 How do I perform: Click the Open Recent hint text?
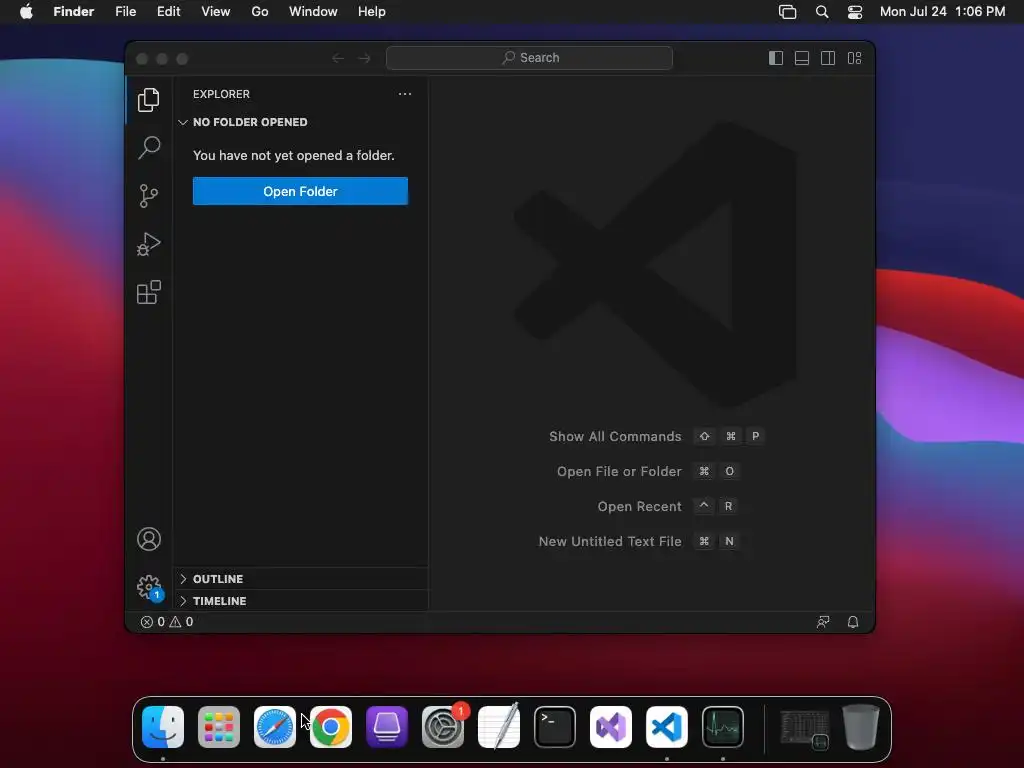click(639, 507)
